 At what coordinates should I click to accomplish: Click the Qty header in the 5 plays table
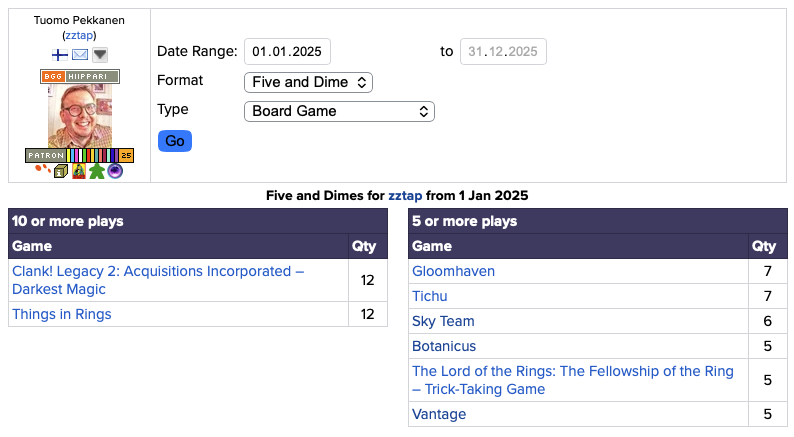[763, 246]
